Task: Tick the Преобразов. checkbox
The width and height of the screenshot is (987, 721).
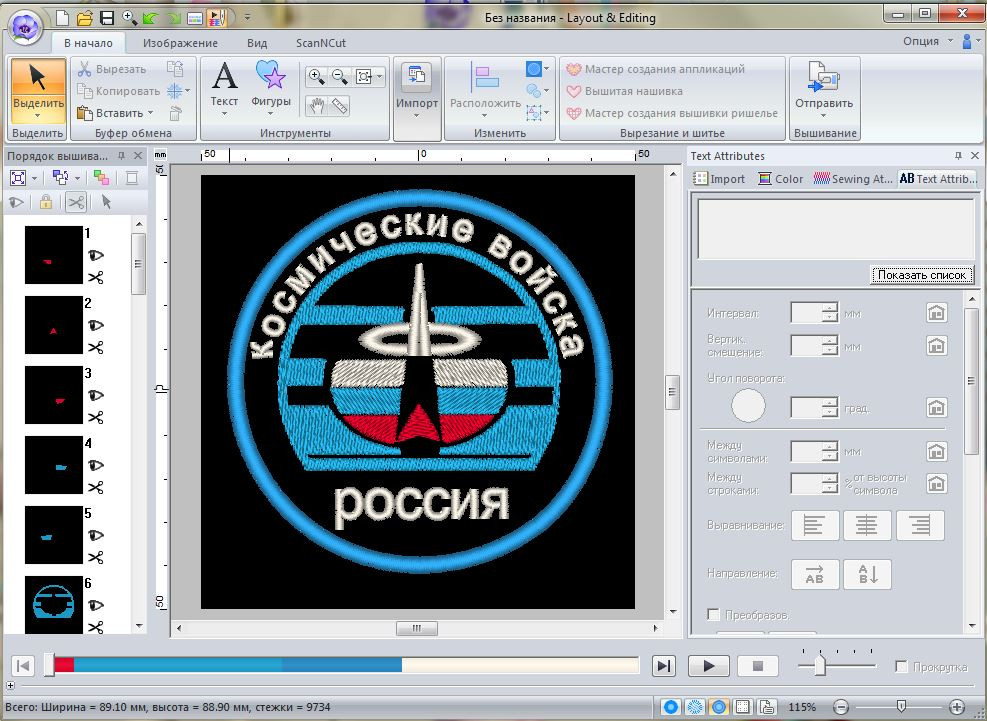Action: 713,614
